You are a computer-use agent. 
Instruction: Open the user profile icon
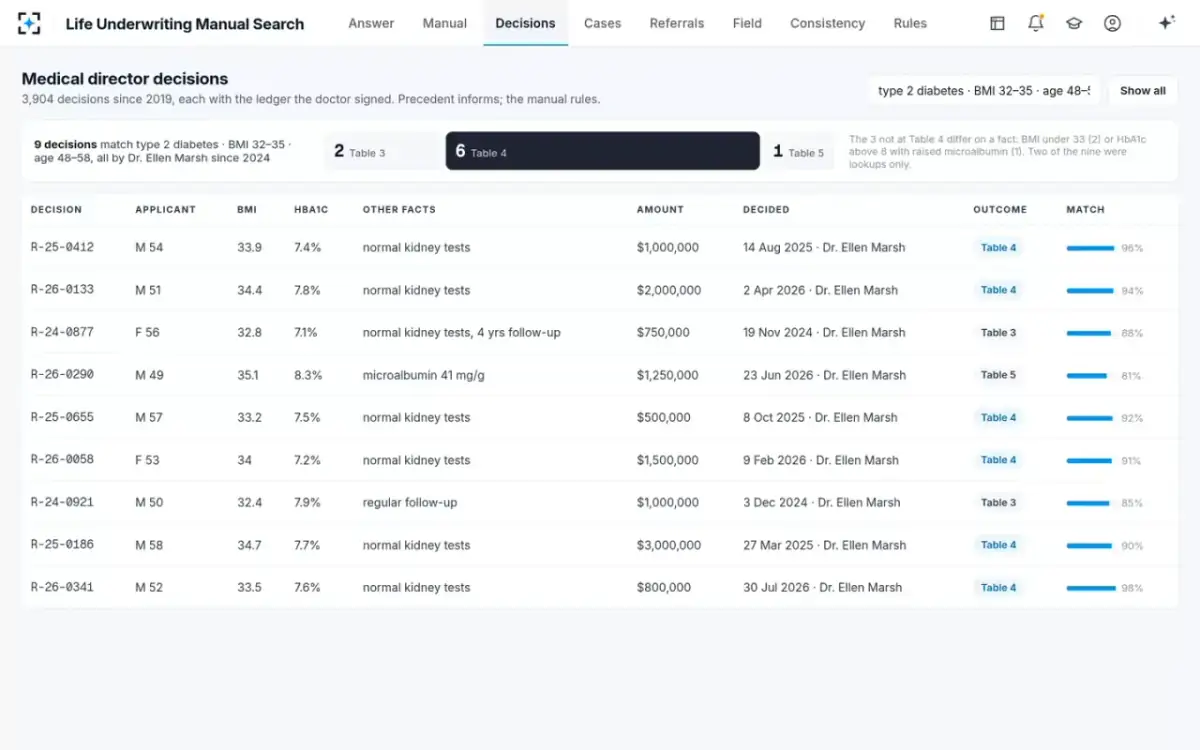click(x=1112, y=23)
